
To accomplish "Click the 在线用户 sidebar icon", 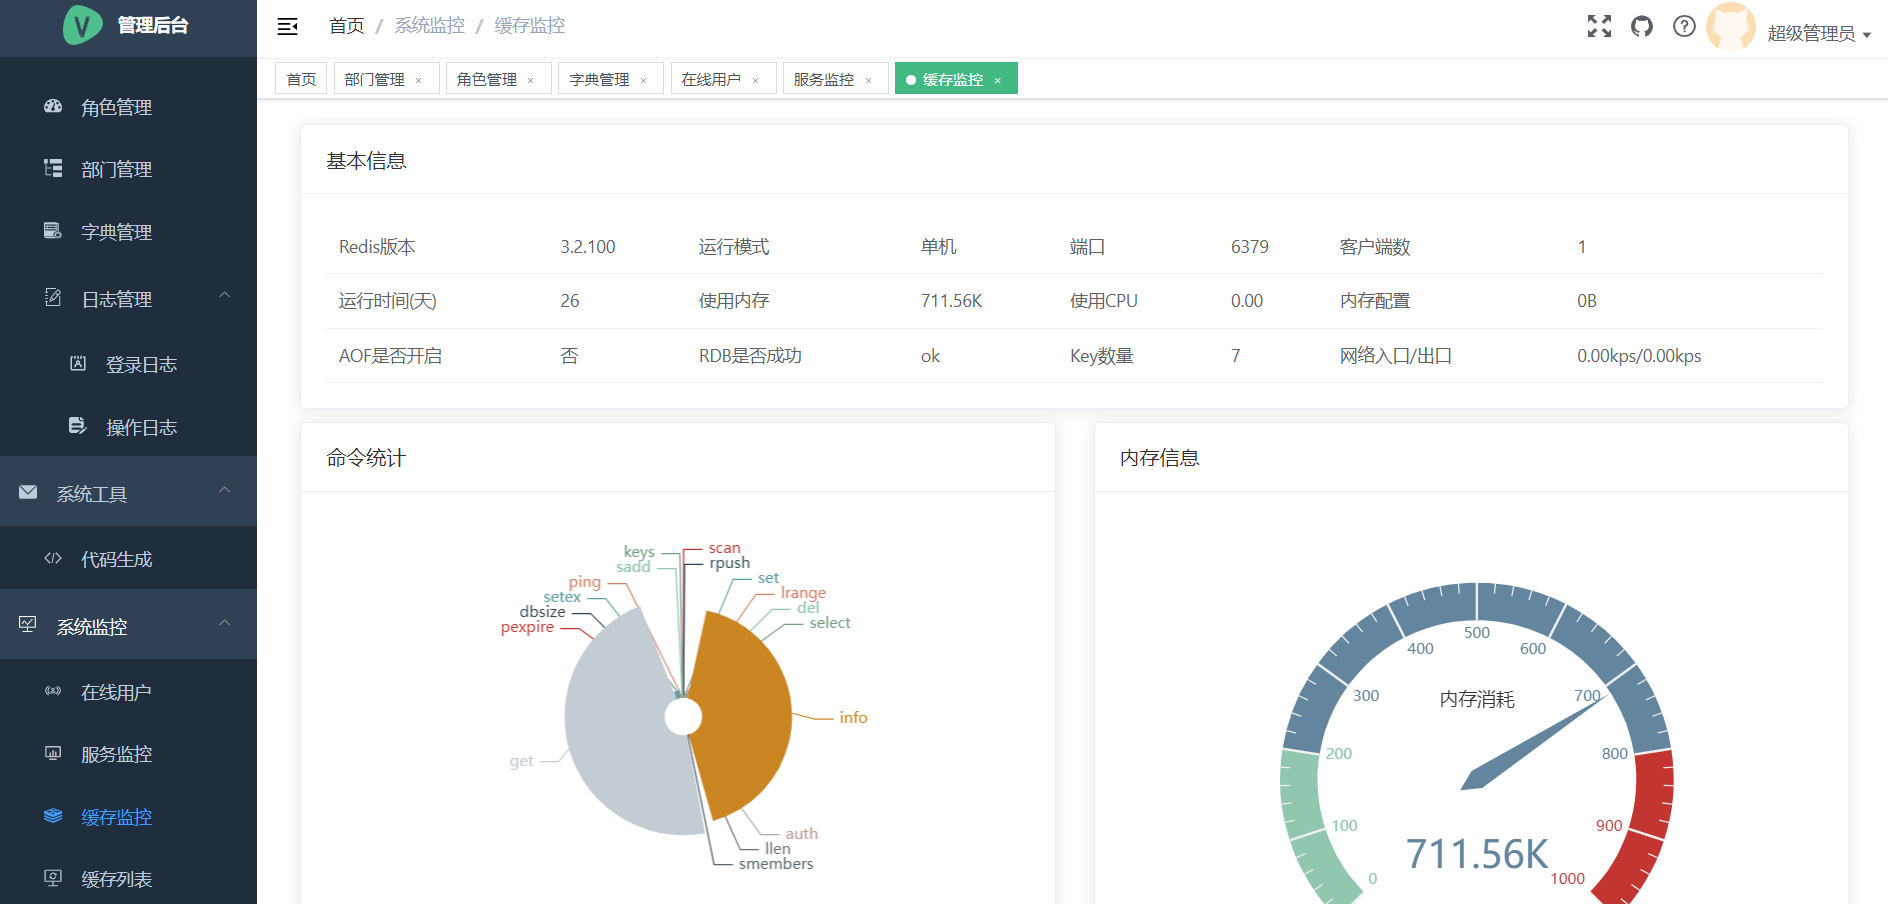I will 53,691.
